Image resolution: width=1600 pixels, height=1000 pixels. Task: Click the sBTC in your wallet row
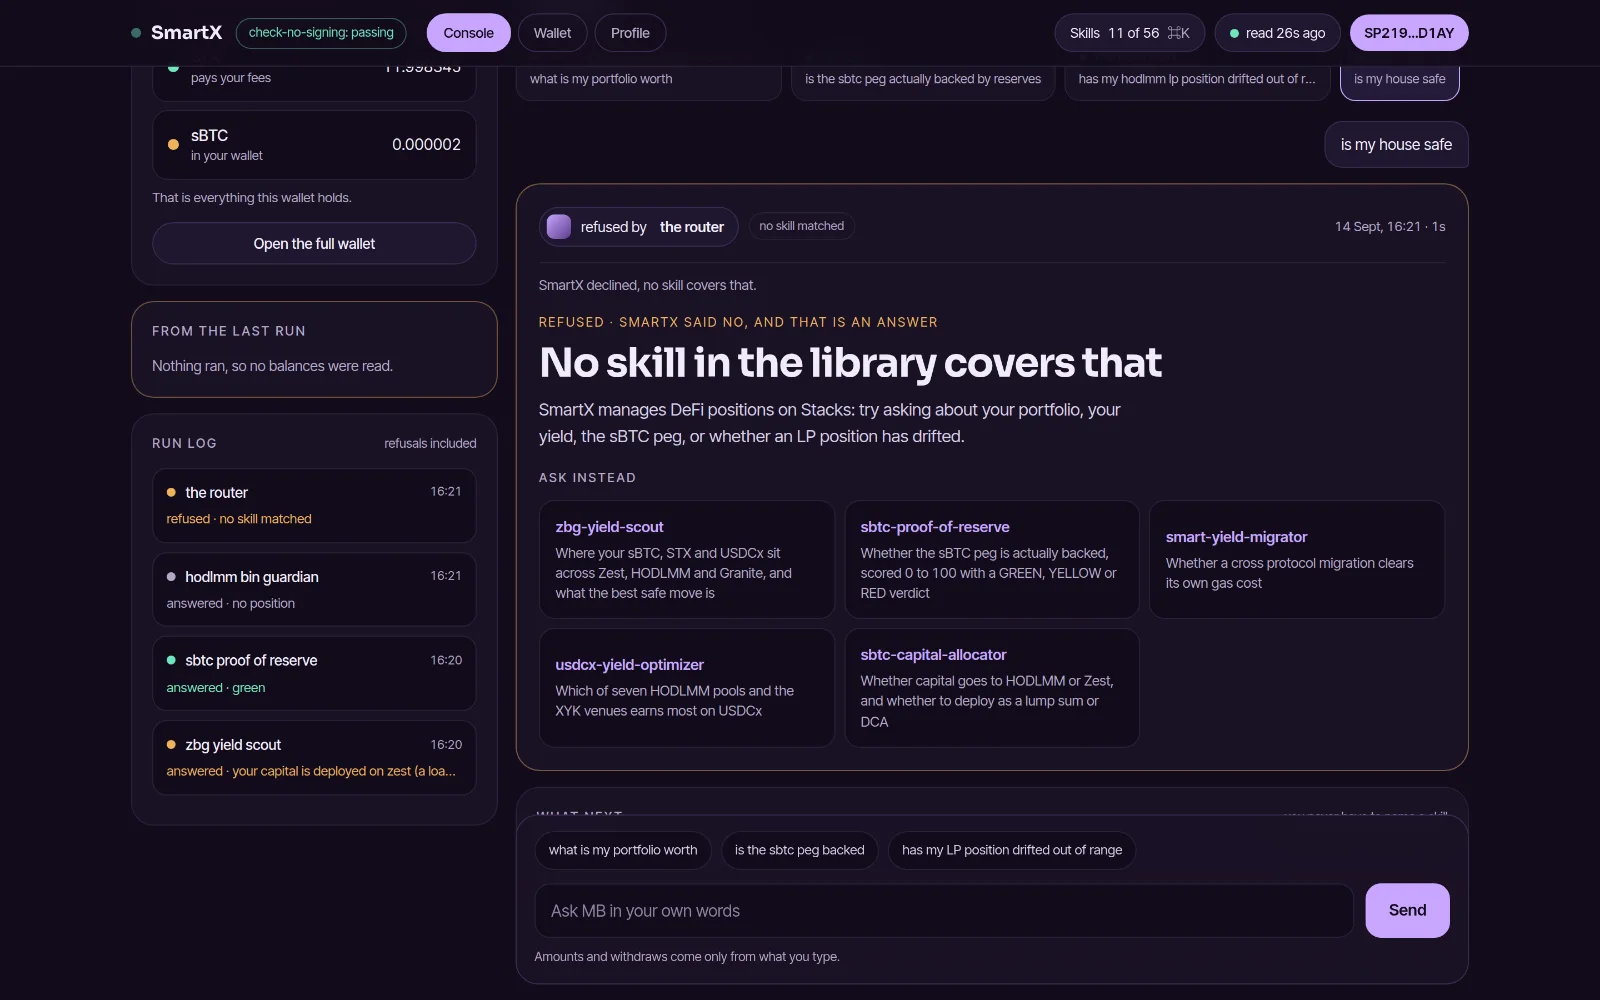click(x=314, y=145)
